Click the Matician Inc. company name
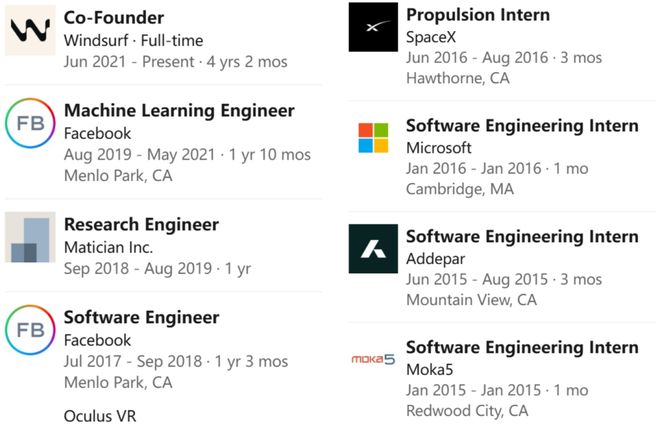This screenshot has width=660, height=425. coord(107,247)
